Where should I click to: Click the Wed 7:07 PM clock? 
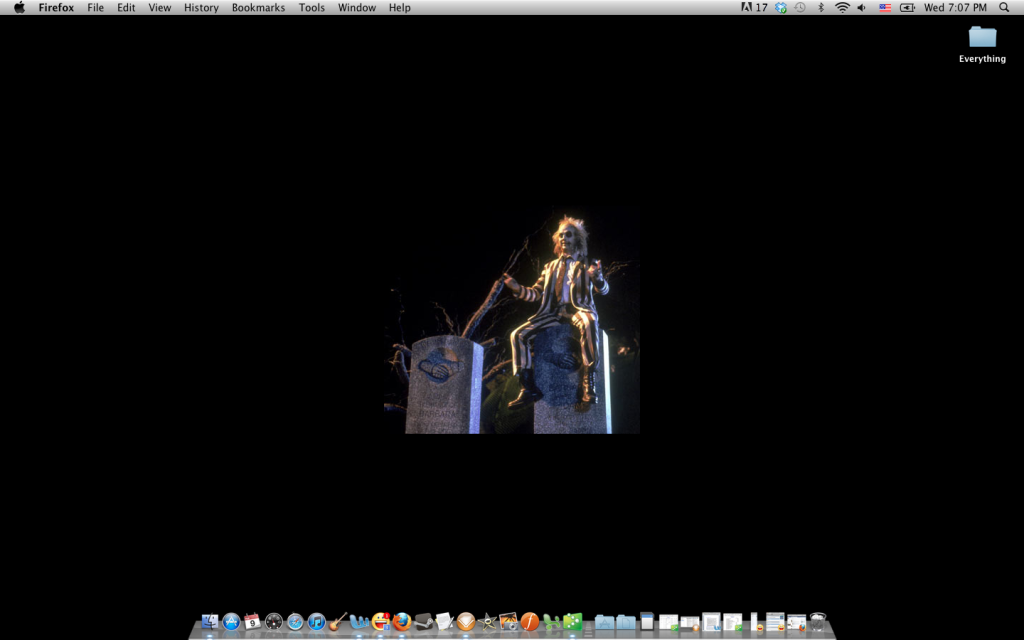(x=955, y=7)
